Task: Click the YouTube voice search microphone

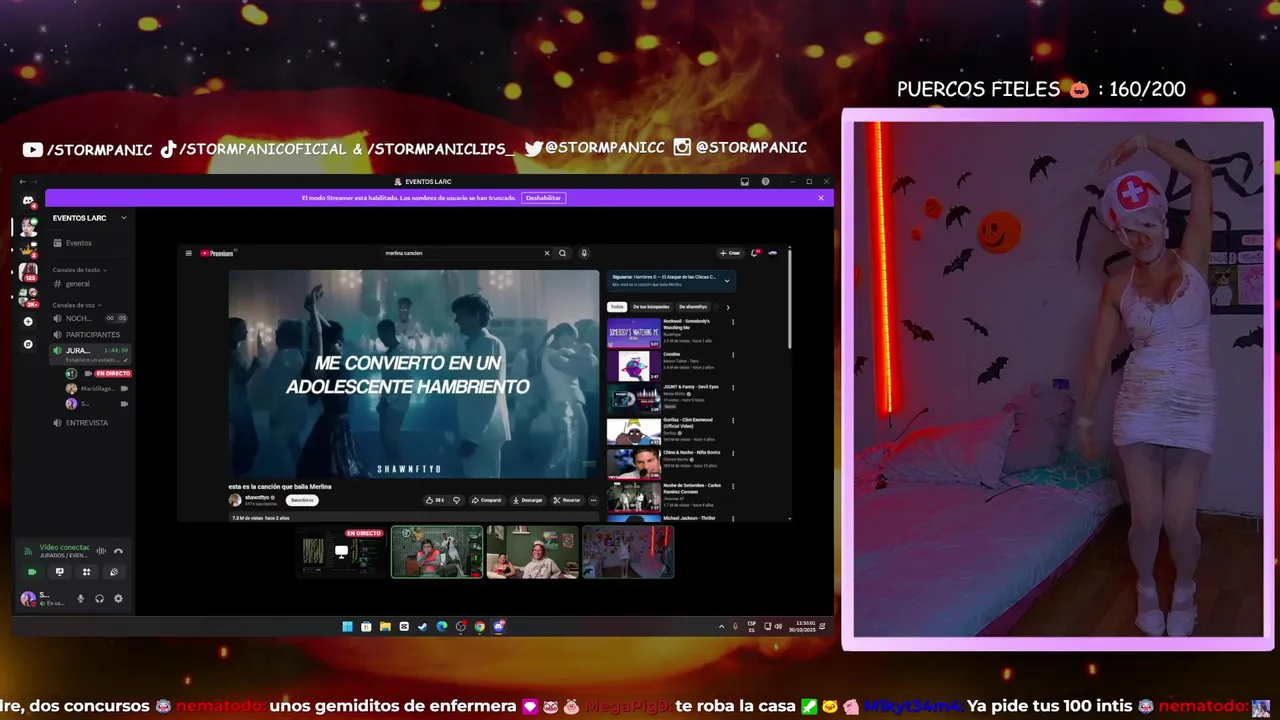Action: 584,253
